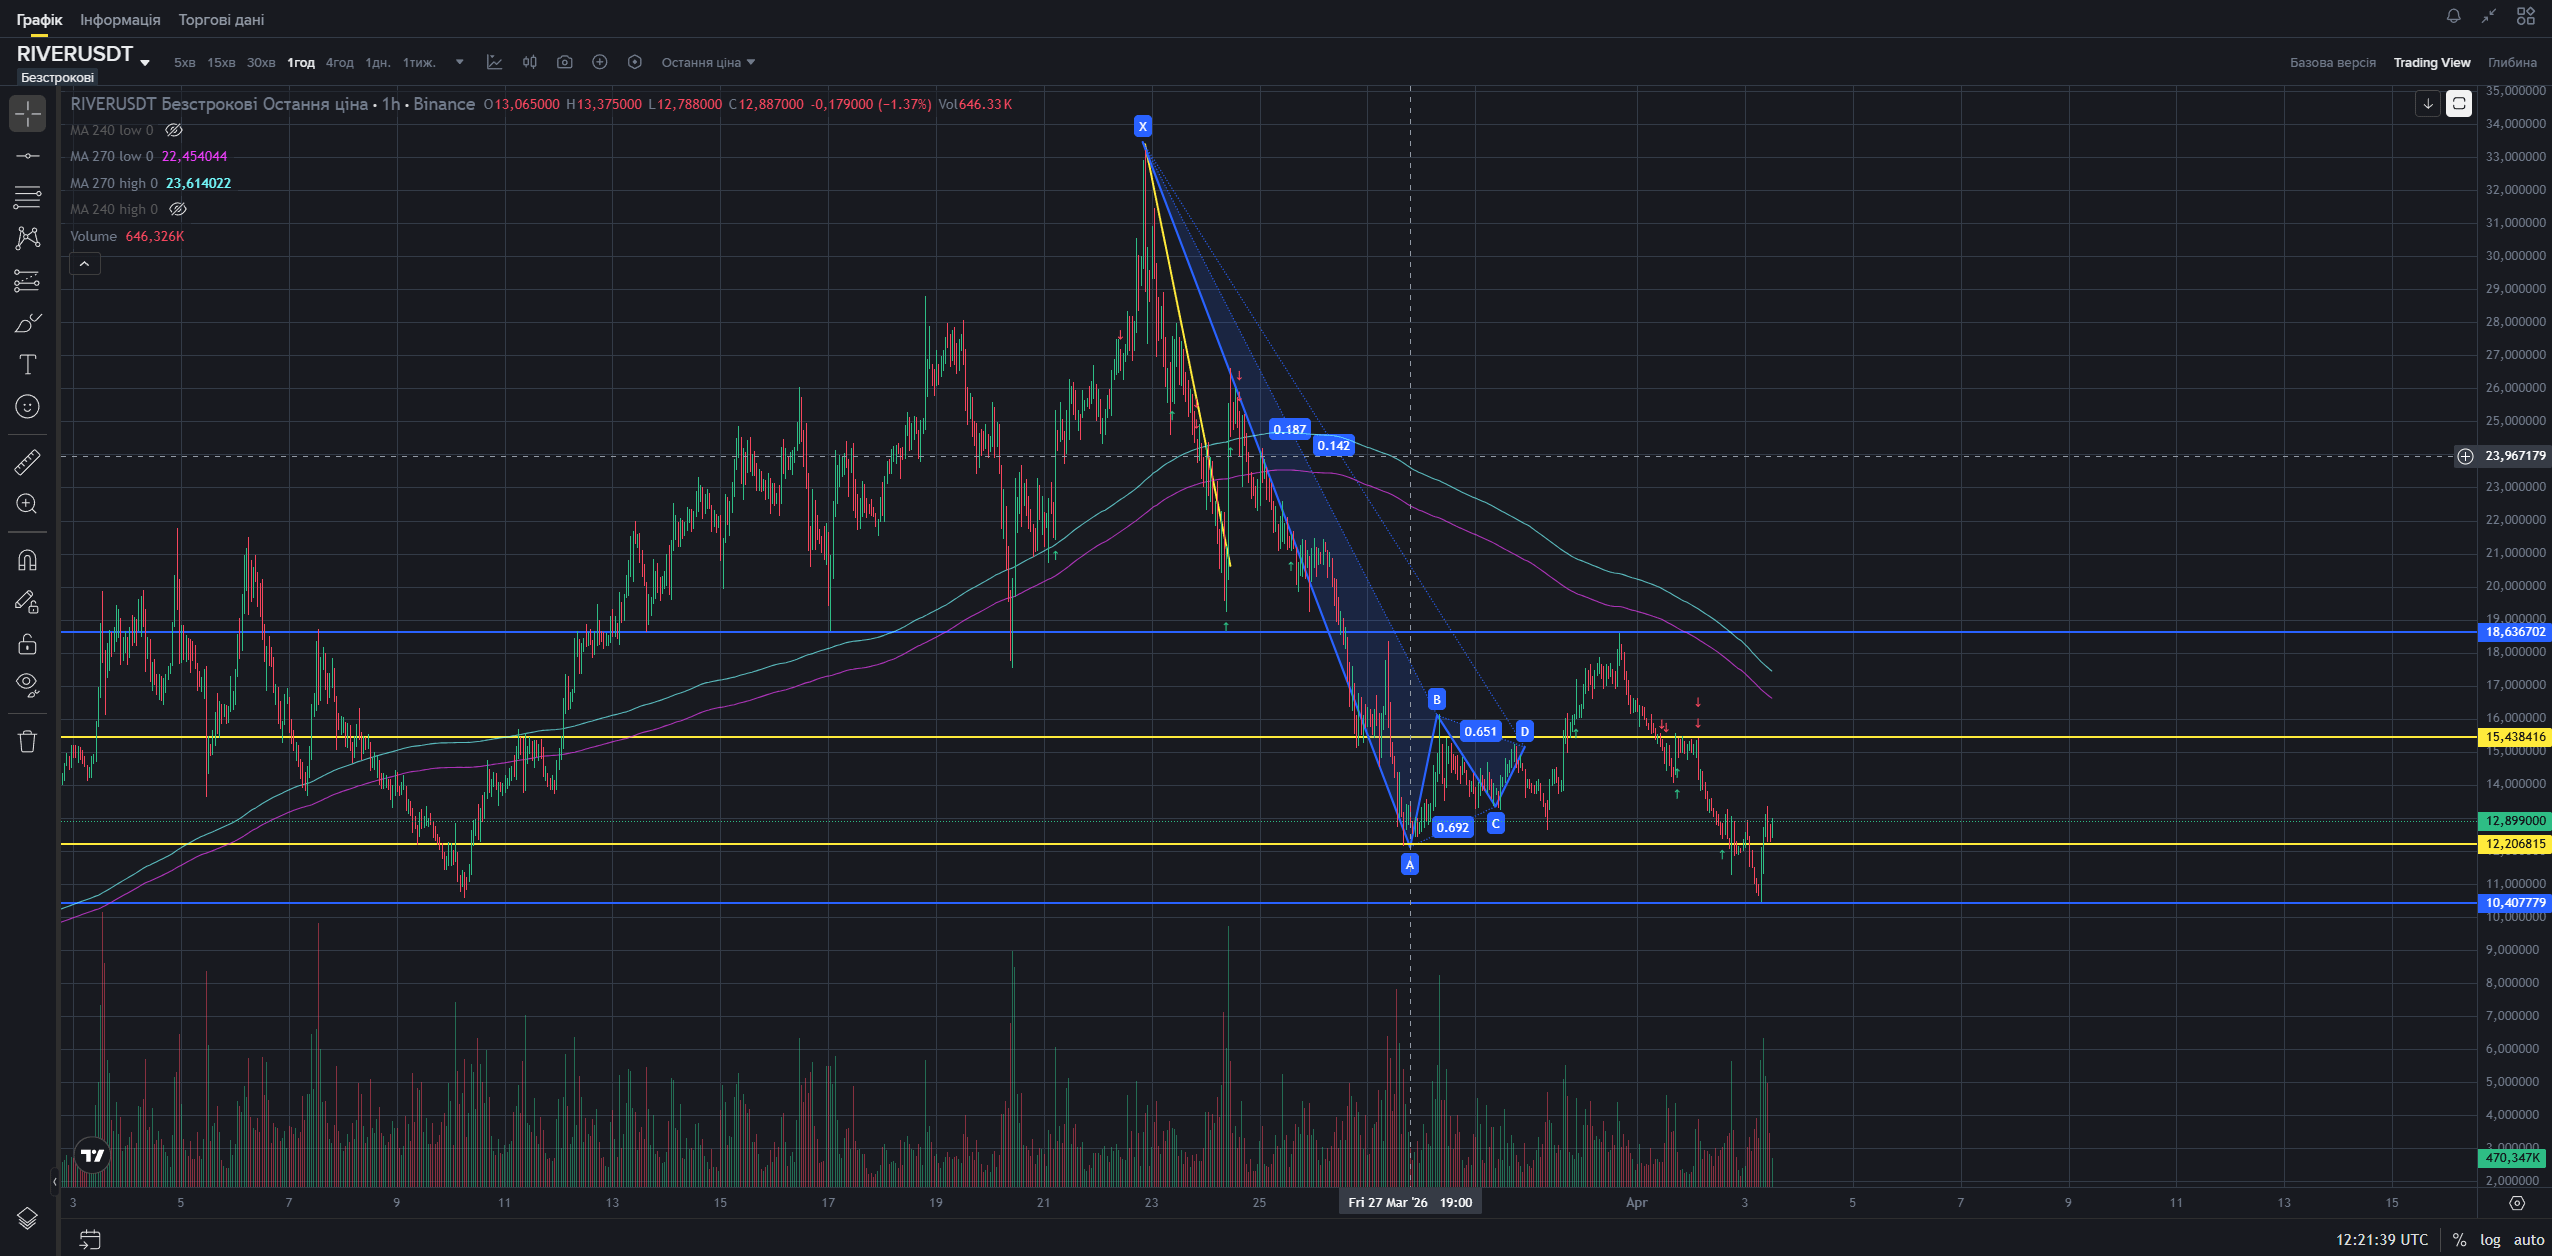Select the 4год timeframe button
The height and width of the screenshot is (1256, 2552).
click(x=339, y=62)
